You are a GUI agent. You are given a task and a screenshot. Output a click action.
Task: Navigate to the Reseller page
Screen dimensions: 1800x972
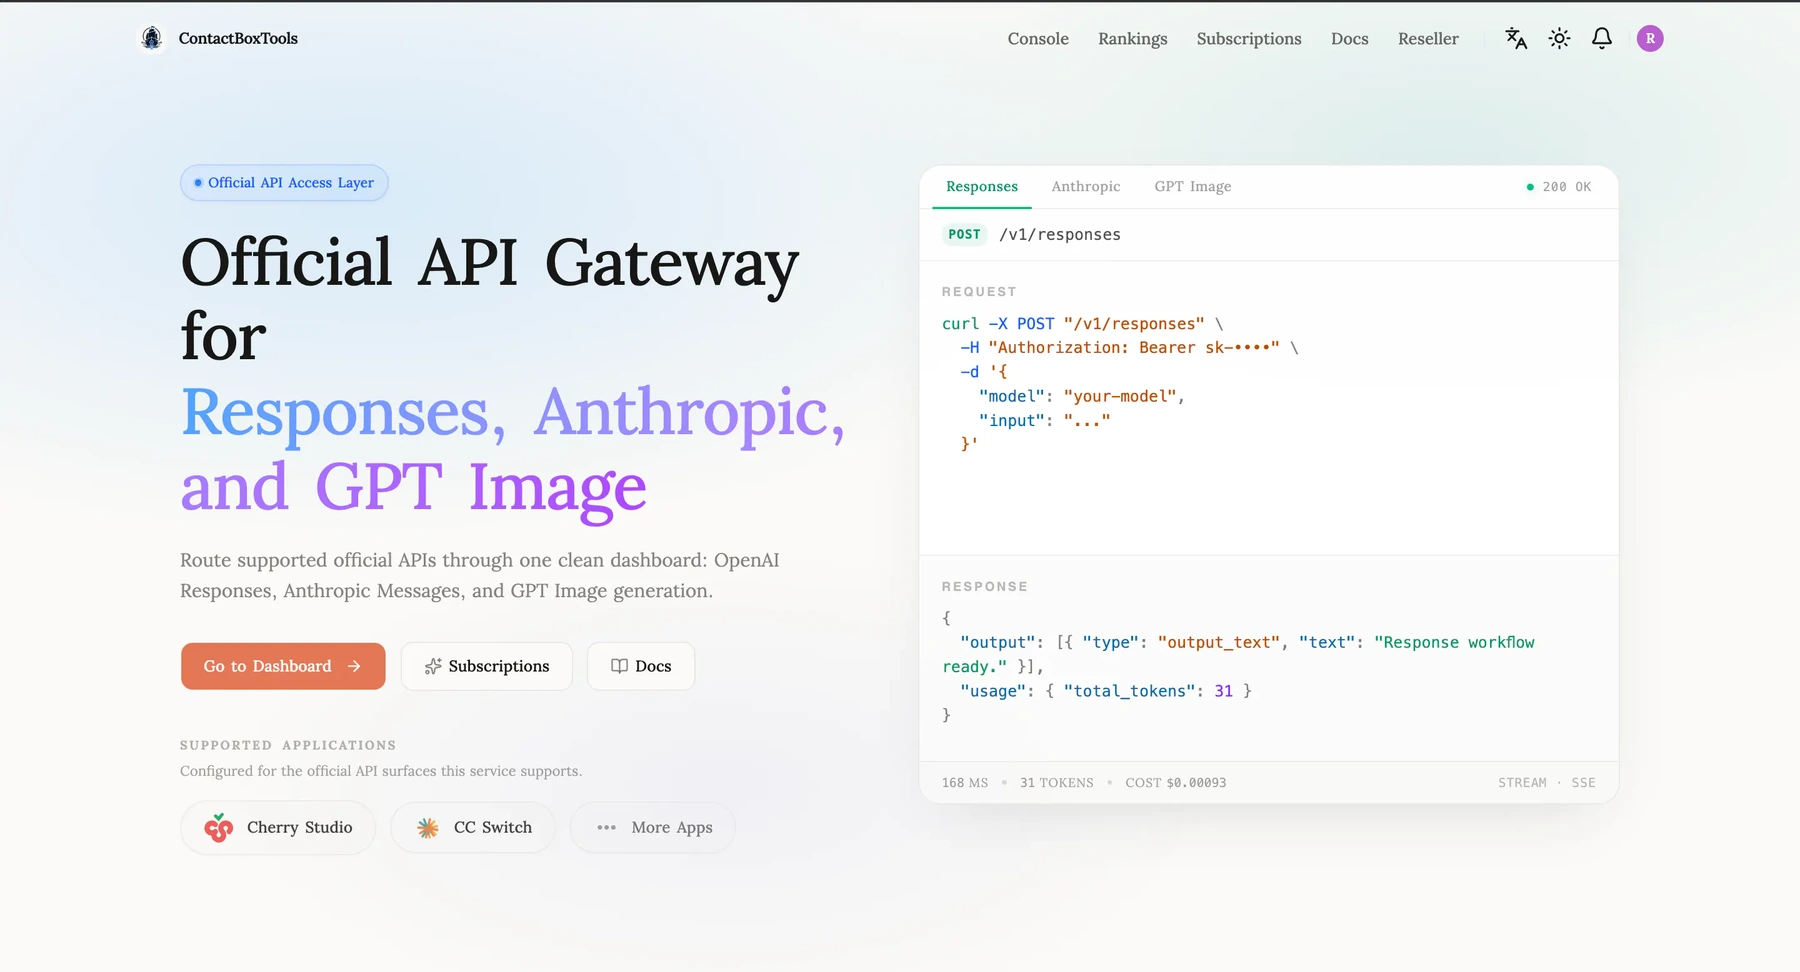point(1428,39)
